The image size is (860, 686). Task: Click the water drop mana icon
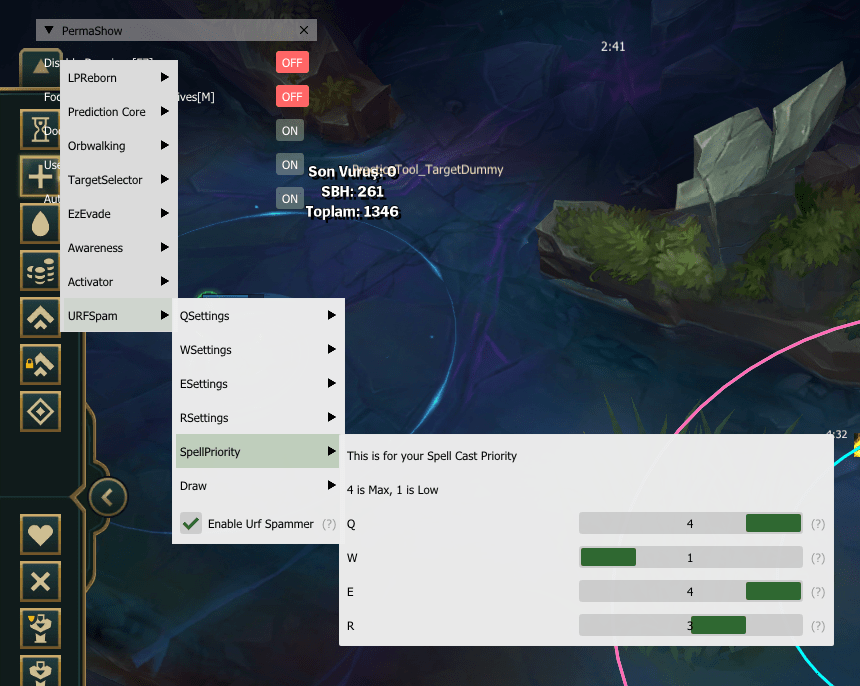pyautogui.click(x=40, y=223)
